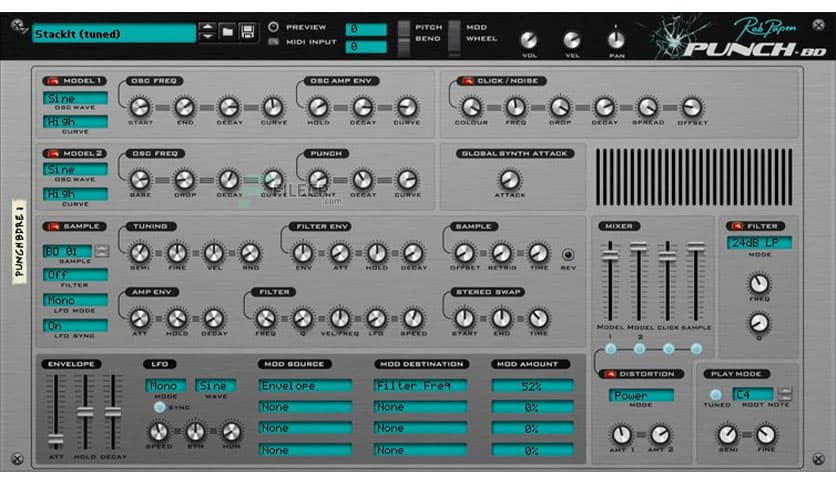Click the Vol knob in top bar
836x484 pixels.
[x=529, y=40]
